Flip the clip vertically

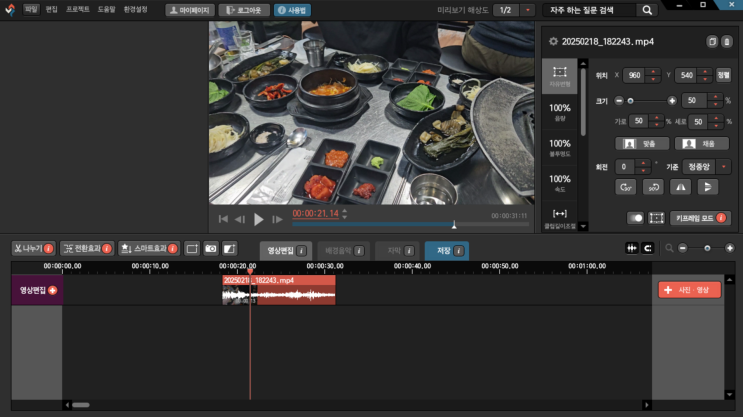[707, 187]
